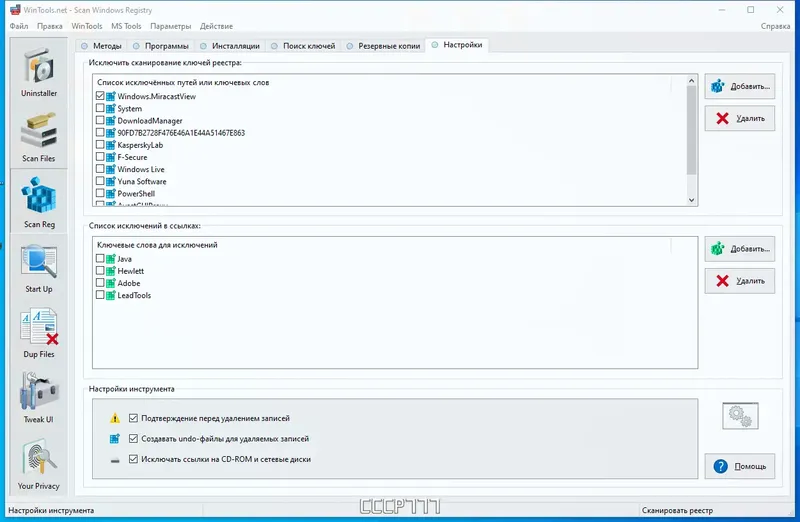
Task: Click registry icon beside KasperskyLab
Action: click(111, 145)
